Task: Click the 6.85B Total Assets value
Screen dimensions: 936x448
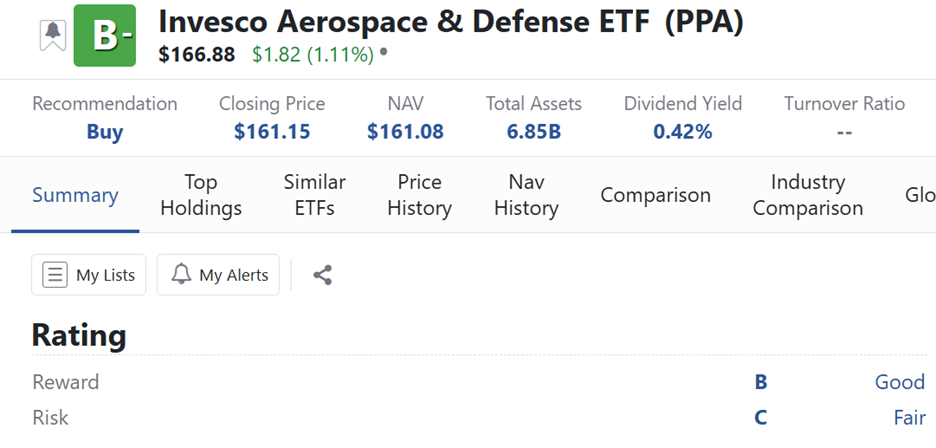Action: pos(533,132)
